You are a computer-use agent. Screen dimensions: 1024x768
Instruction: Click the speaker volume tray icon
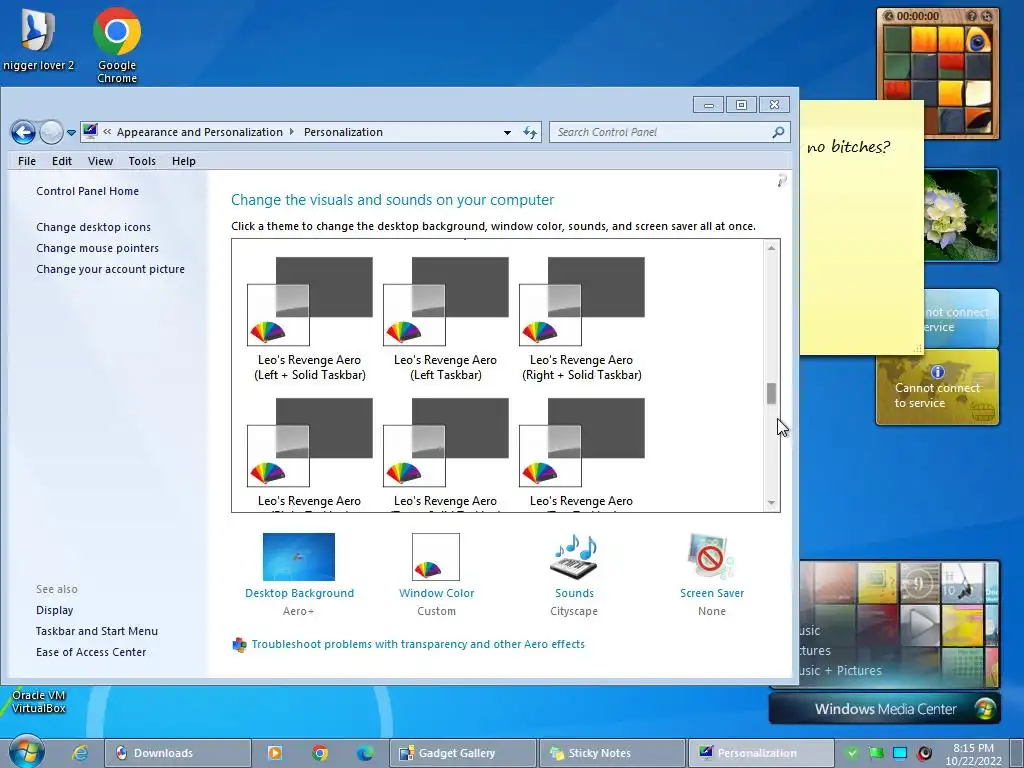(x=924, y=753)
